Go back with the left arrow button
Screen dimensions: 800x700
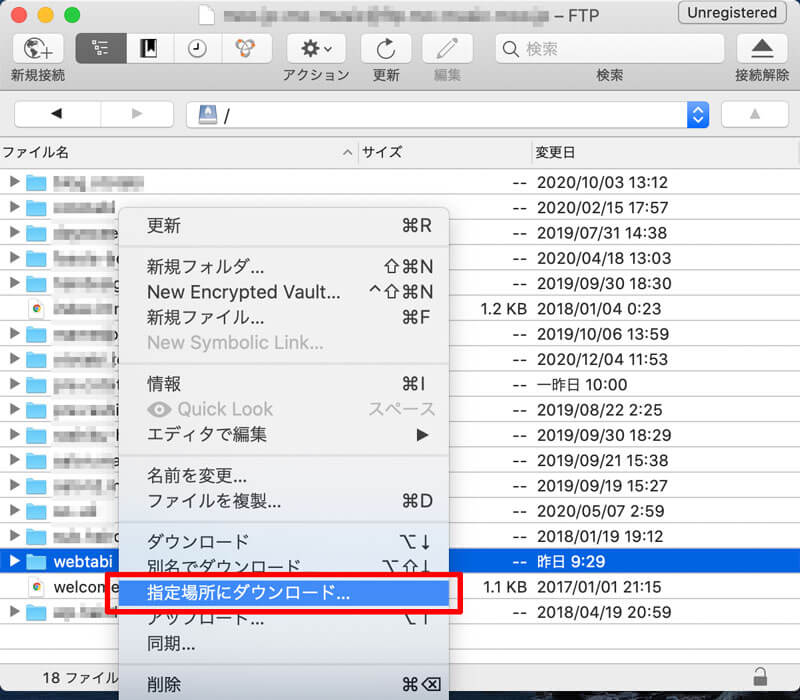[x=55, y=115]
